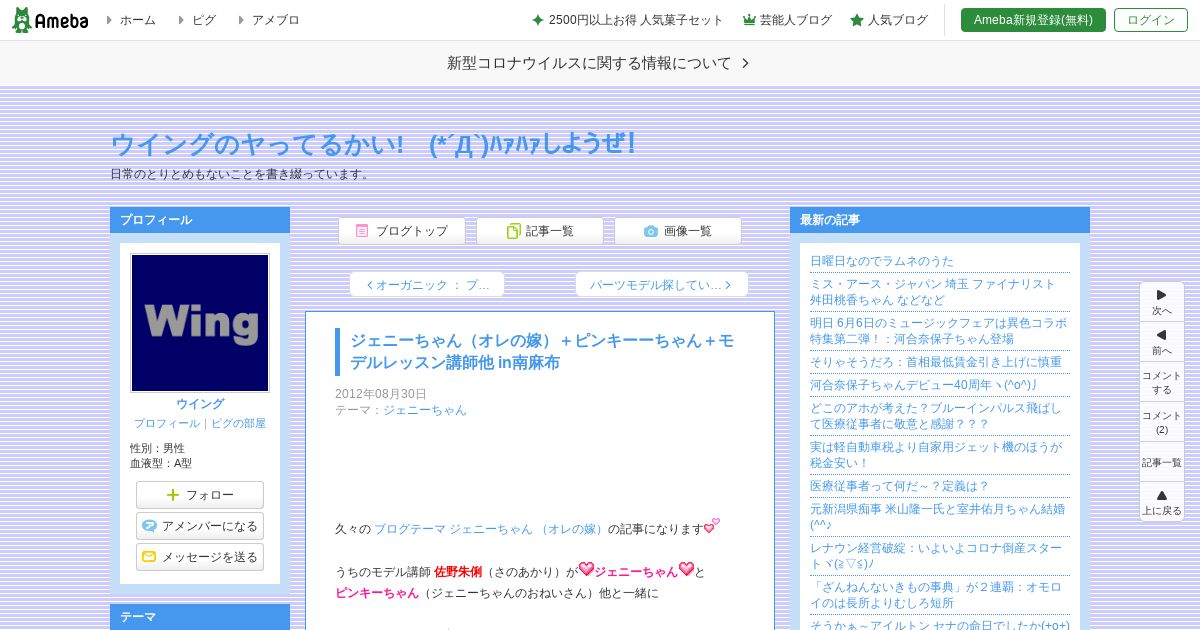
Task: Open the アメブロ menu item
Action: [275, 20]
